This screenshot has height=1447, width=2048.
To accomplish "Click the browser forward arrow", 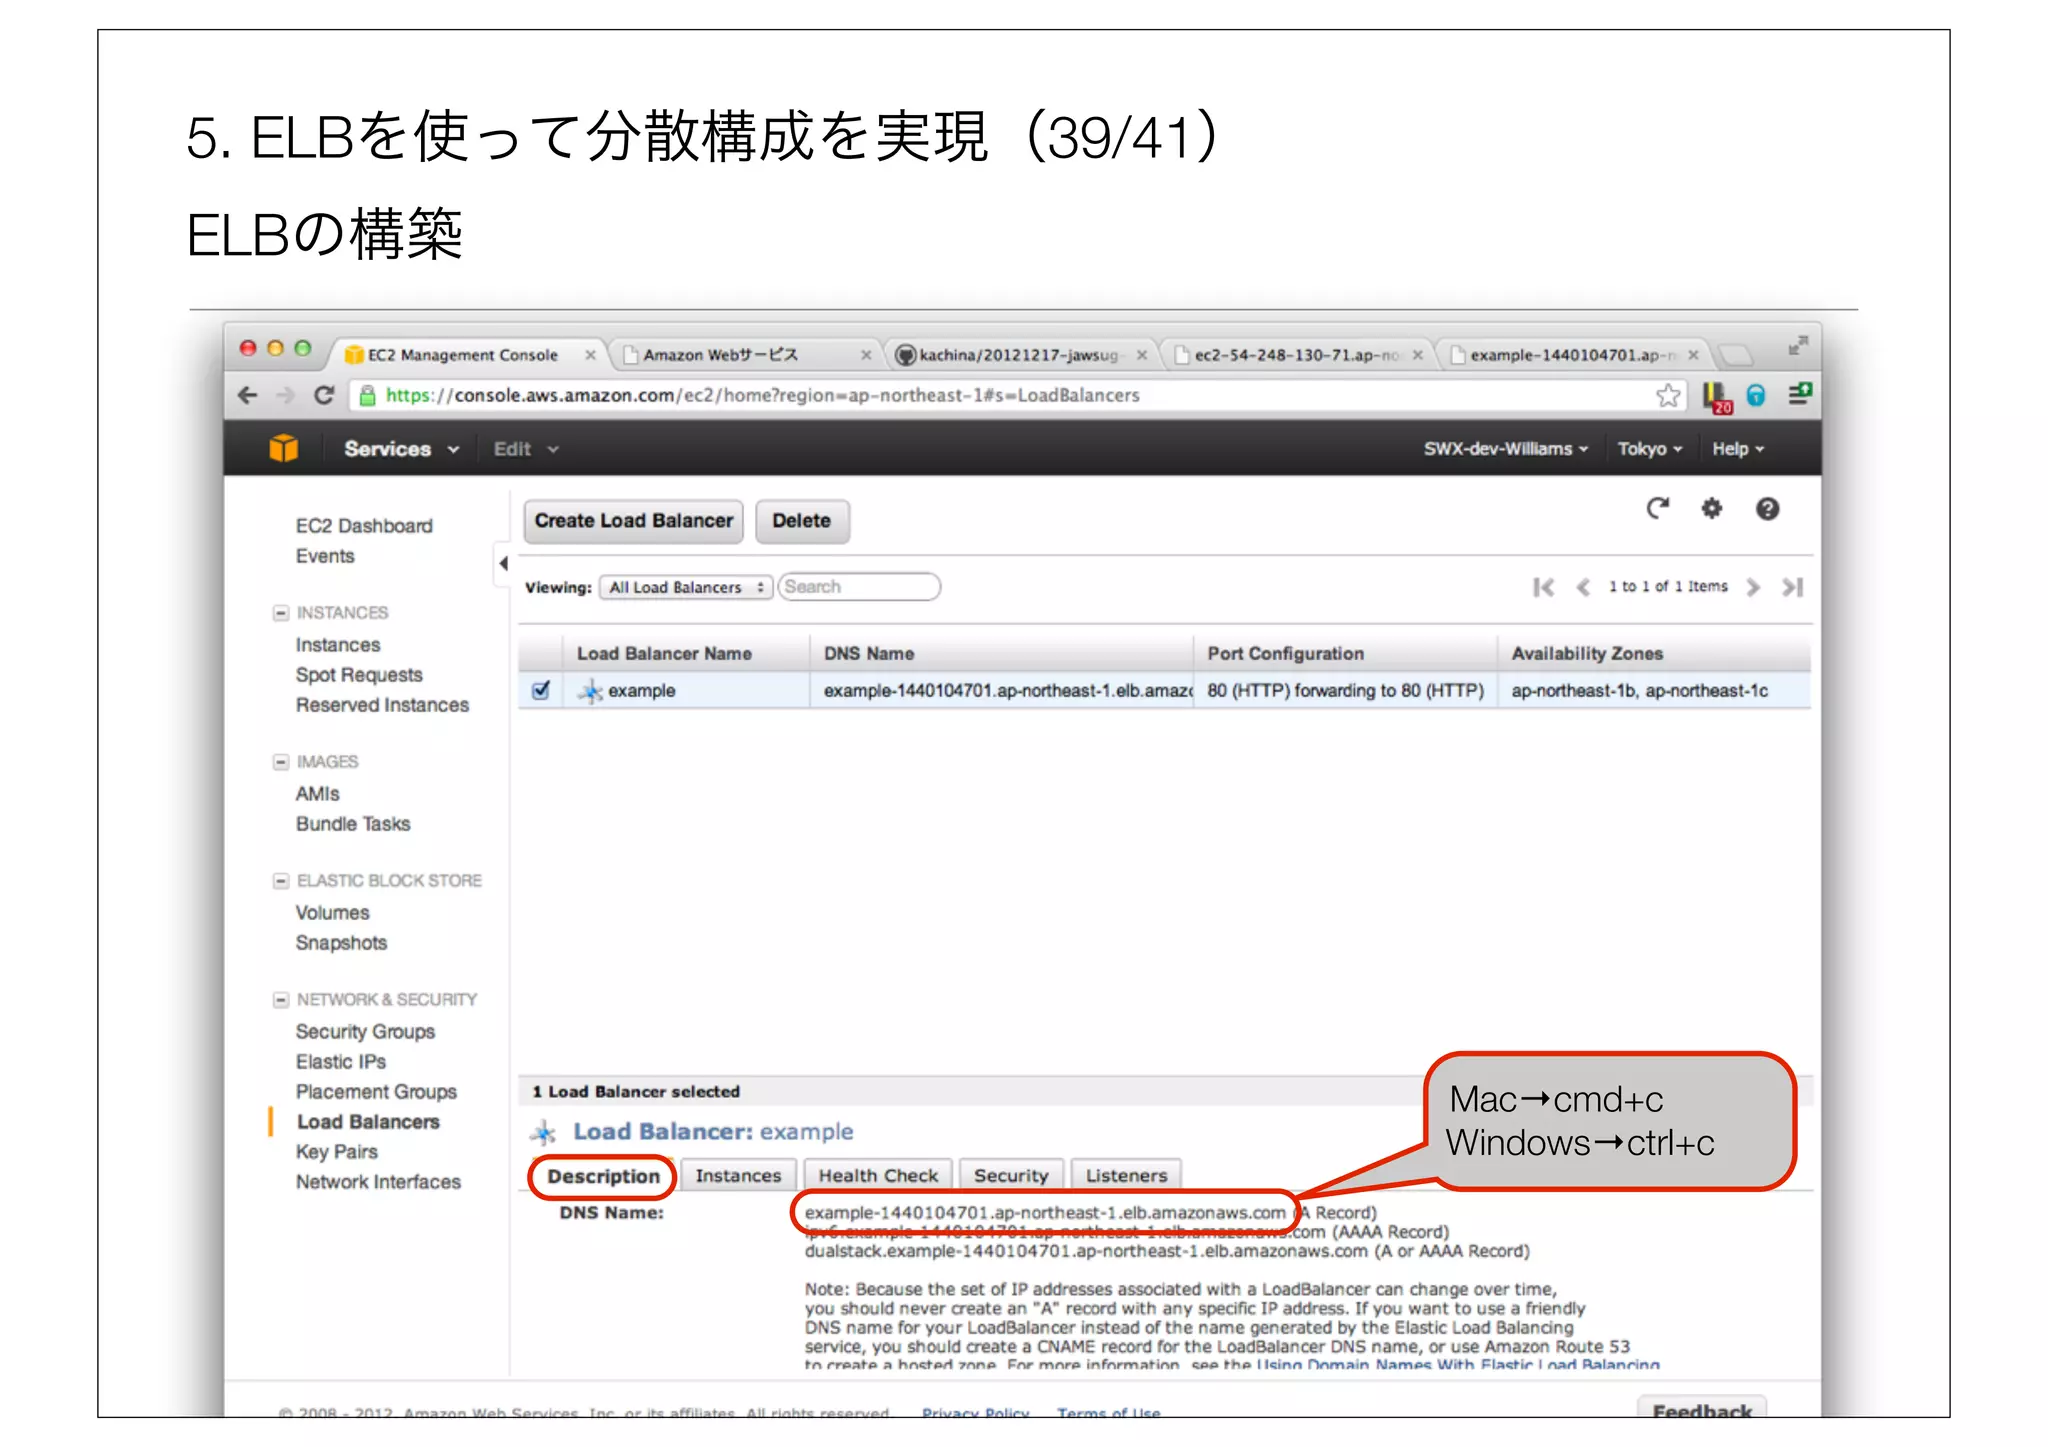I will click(286, 395).
